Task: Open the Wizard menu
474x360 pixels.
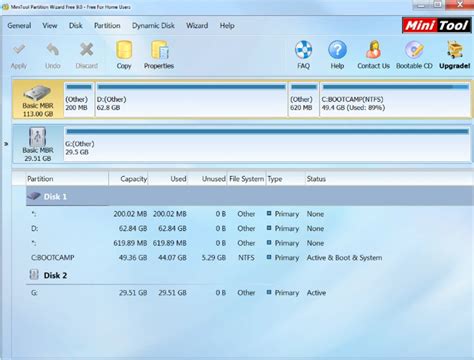Action: [197, 26]
